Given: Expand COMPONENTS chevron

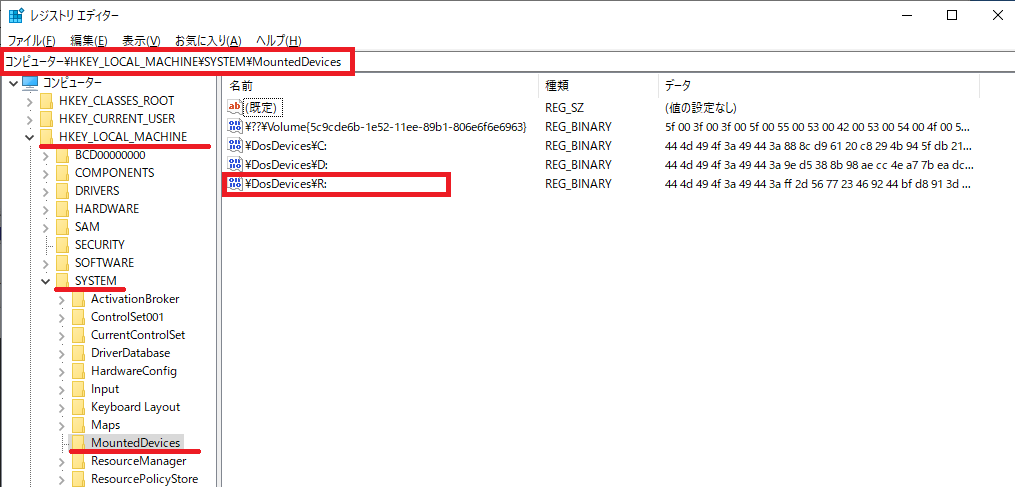Looking at the screenshot, I should [x=45, y=174].
